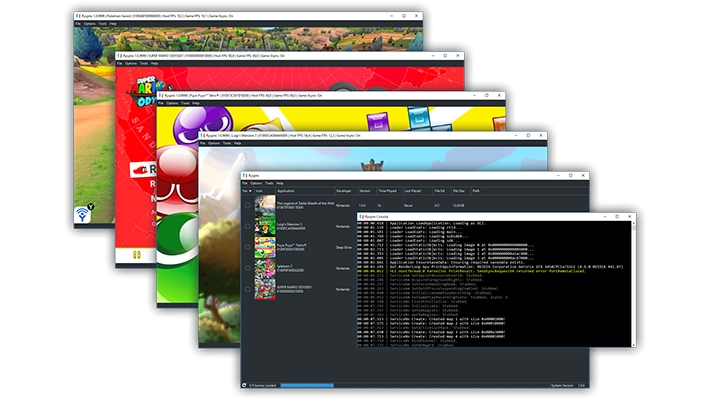Click the Puyo Puyo Tetris game icon
710x400 pixels.
pyautogui.click(x=265, y=247)
